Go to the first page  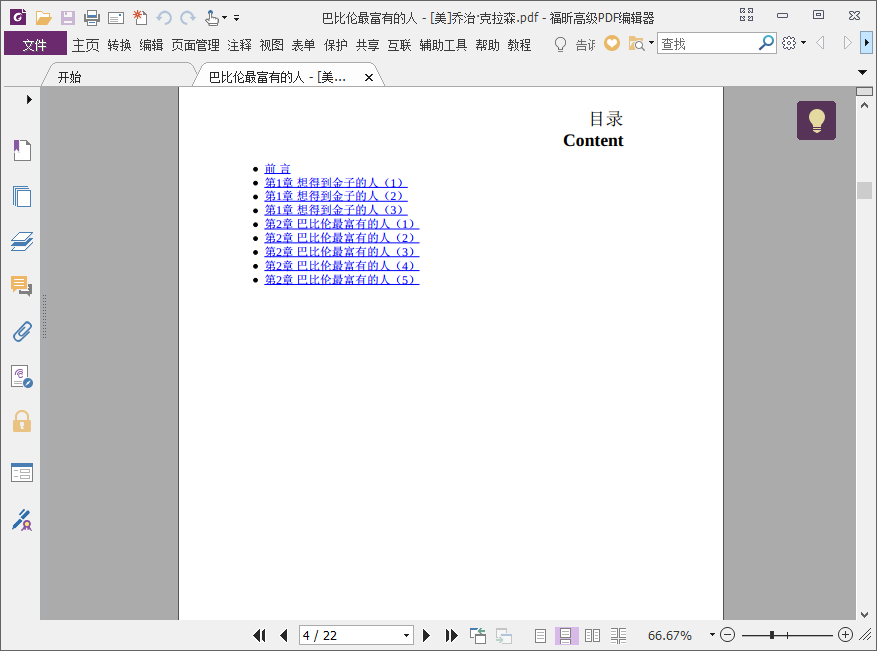[x=259, y=635]
